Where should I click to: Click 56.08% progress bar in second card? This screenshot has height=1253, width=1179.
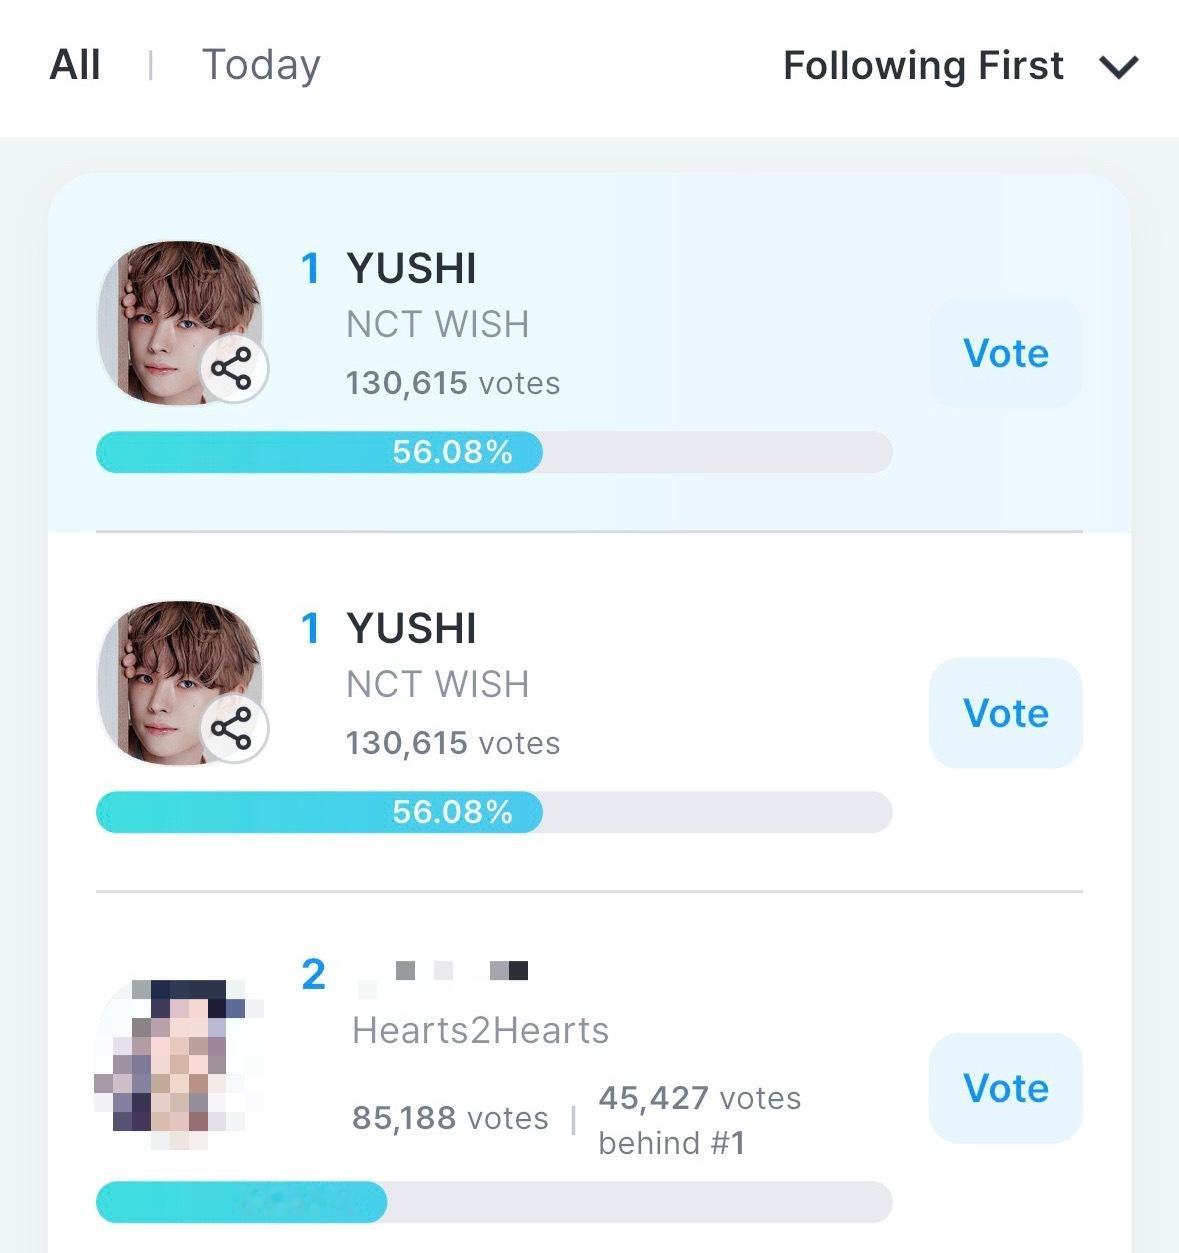pos(494,812)
